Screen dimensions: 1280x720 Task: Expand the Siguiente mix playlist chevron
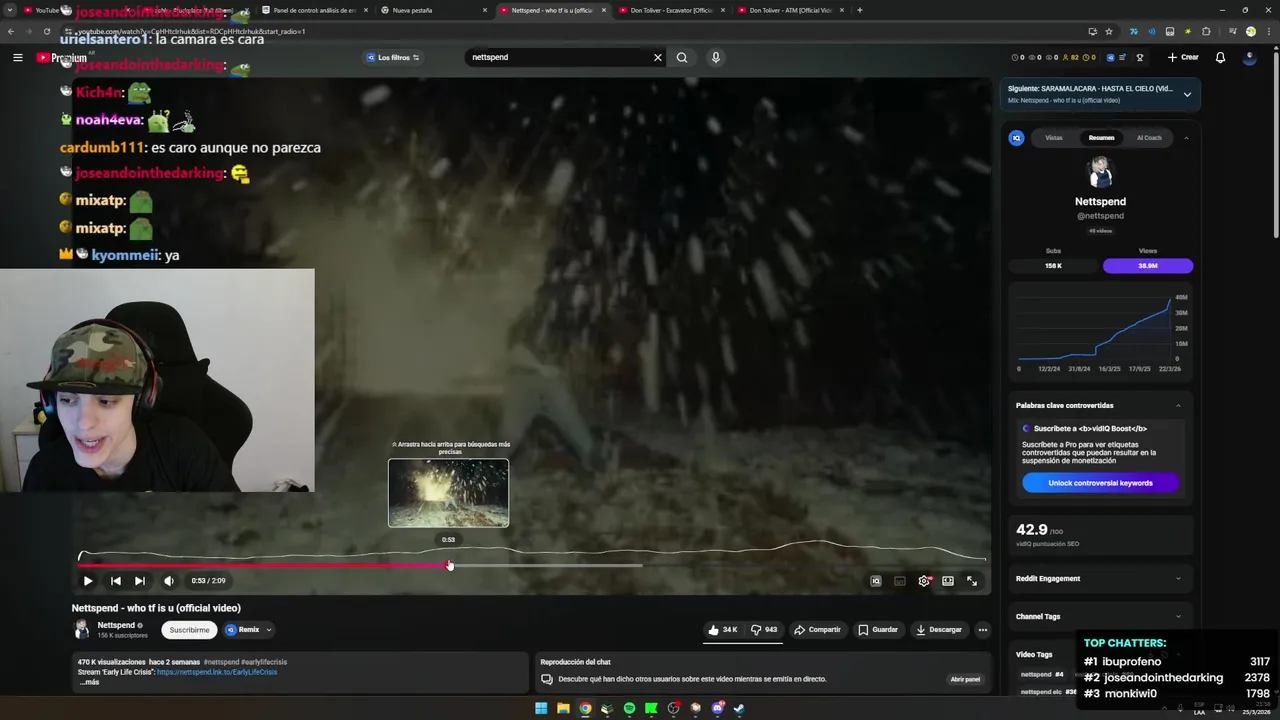point(1187,95)
